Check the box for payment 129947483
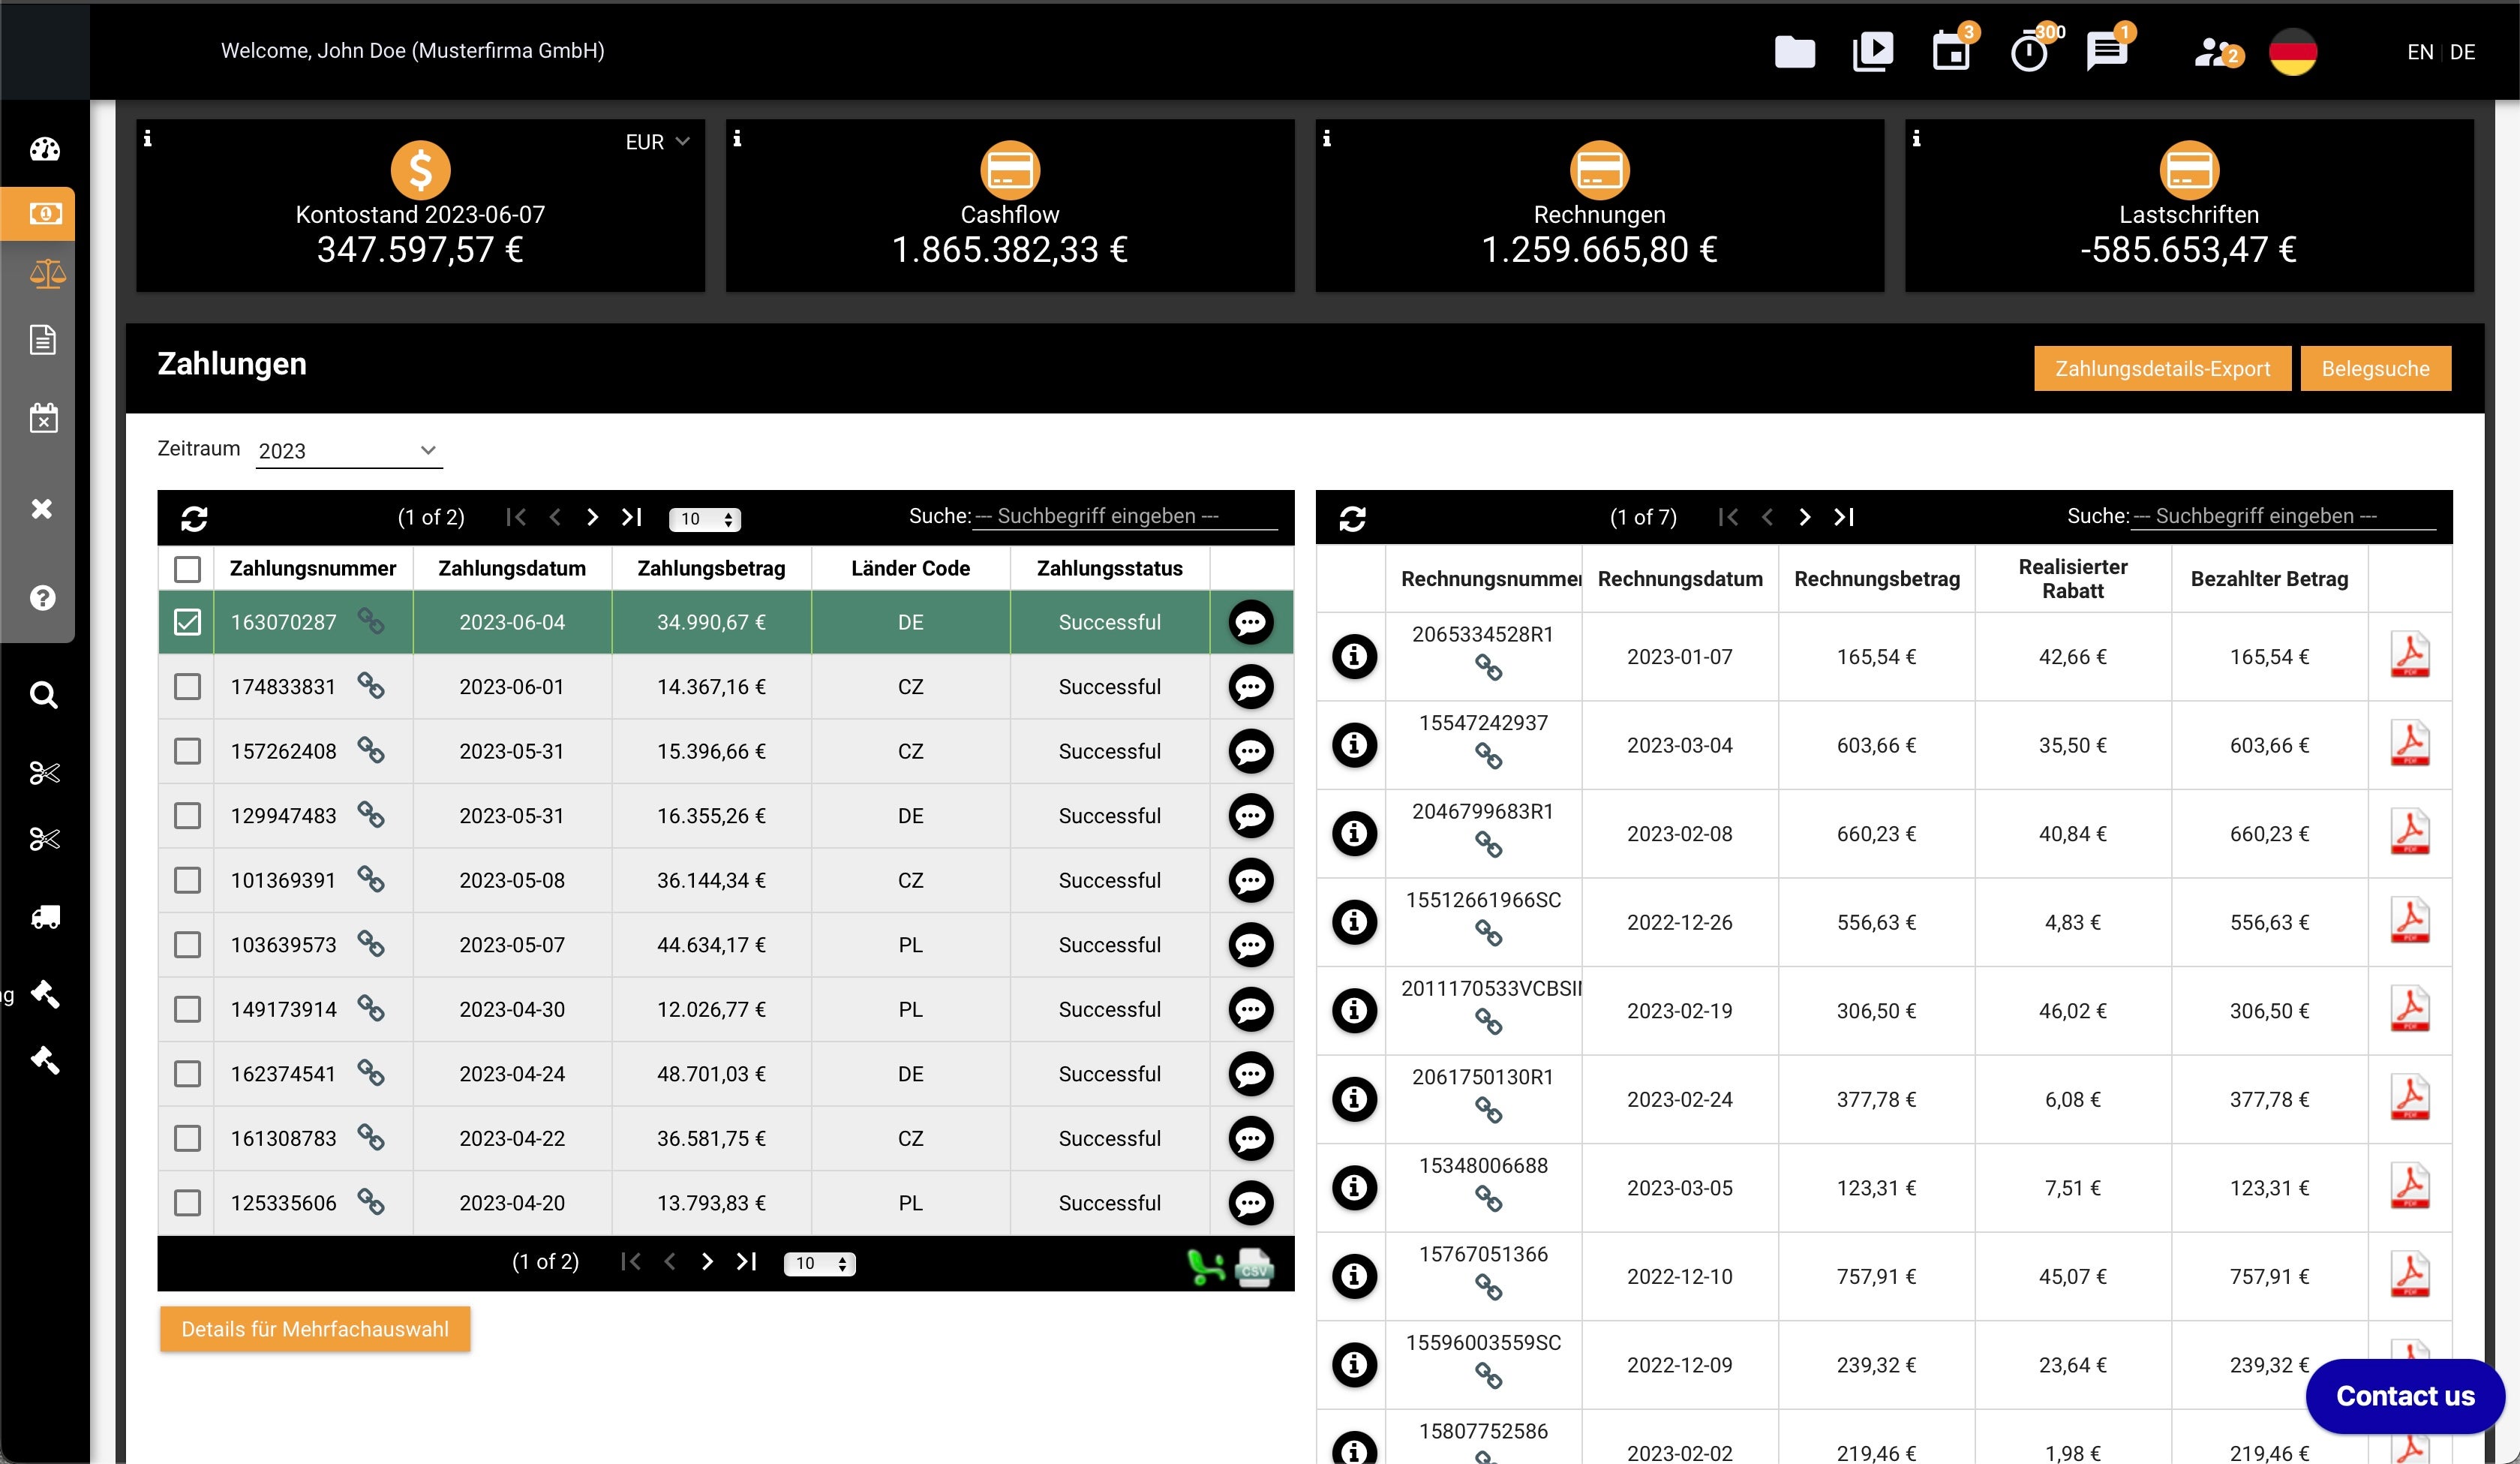 [x=187, y=816]
